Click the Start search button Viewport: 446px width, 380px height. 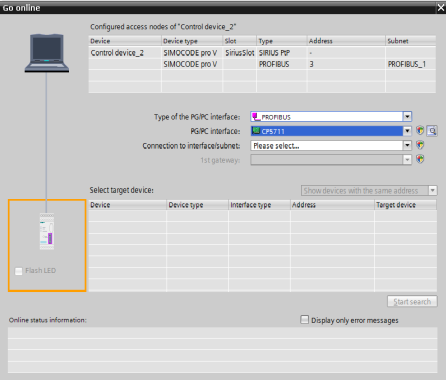(x=412, y=301)
